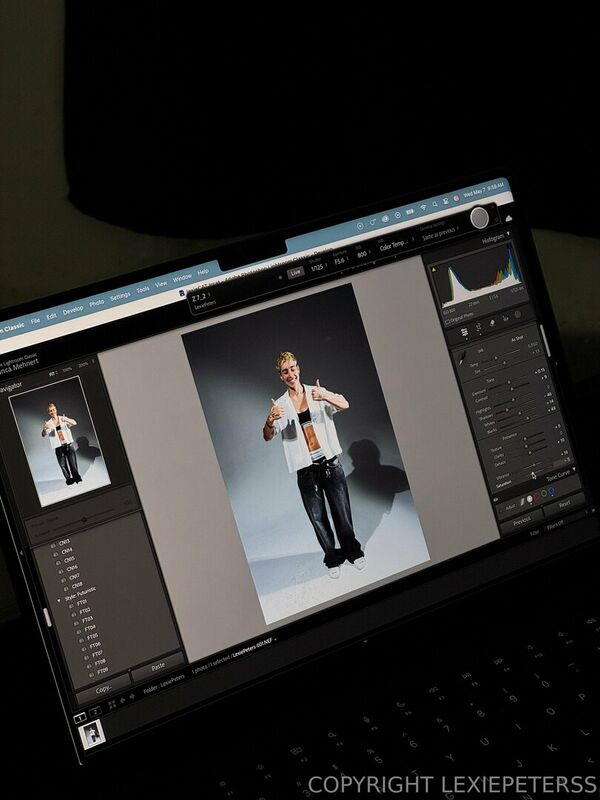Open the File menu
The width and height of the screenshot is (600, 800).
pyautogui.click(x=35, y=321)
